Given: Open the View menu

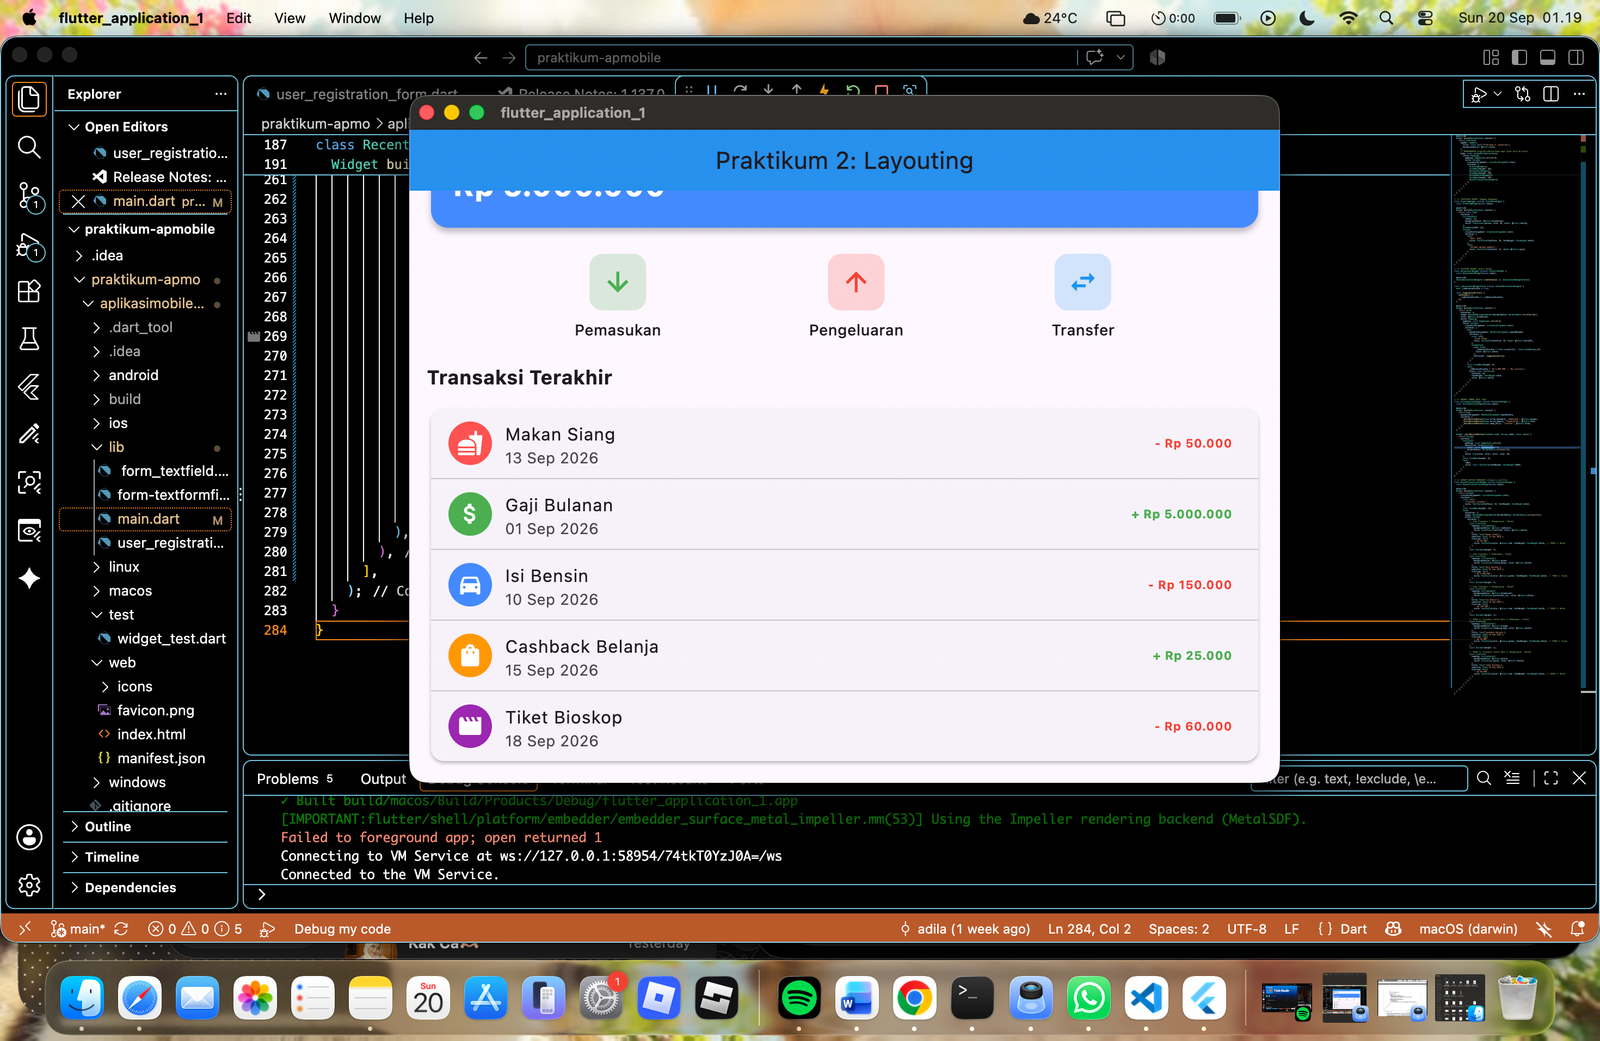Looking at the screenshot, I should (290, 18).
